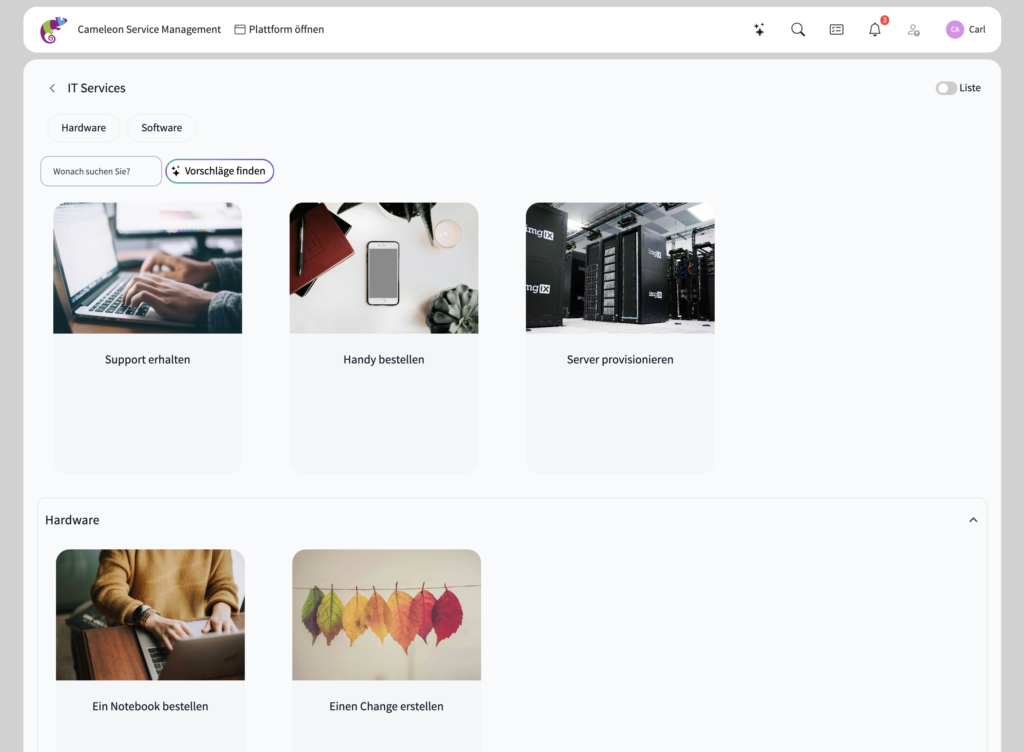Collapse the Hardware section
This screenshot has width=1024, height=752.
(973, 520)
